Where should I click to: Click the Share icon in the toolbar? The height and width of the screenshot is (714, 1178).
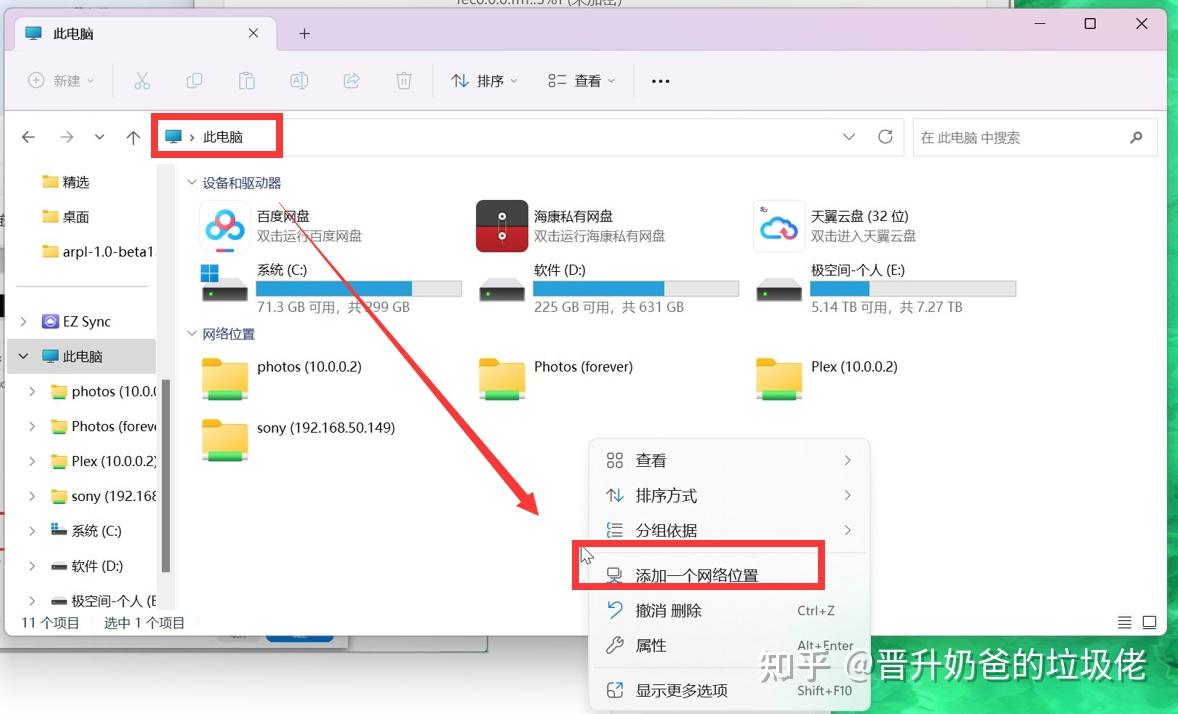click(351, 80)
